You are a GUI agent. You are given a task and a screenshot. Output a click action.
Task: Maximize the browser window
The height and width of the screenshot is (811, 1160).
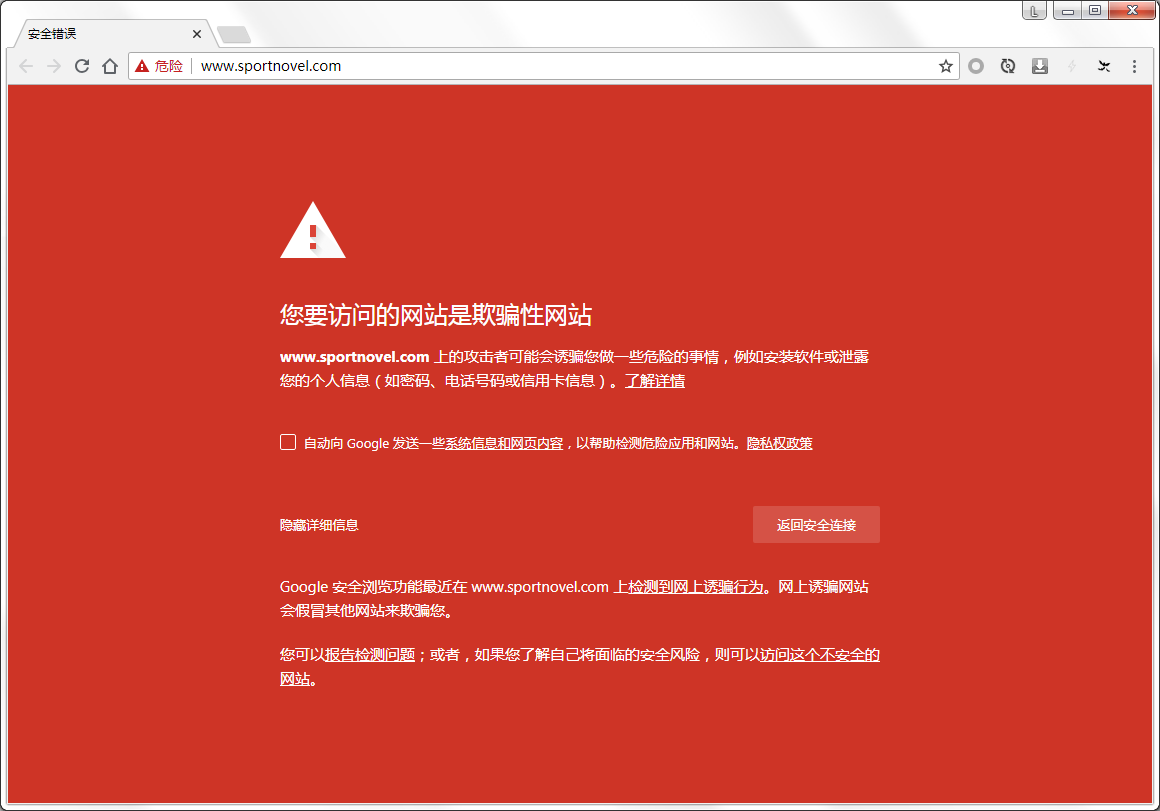1094,10
